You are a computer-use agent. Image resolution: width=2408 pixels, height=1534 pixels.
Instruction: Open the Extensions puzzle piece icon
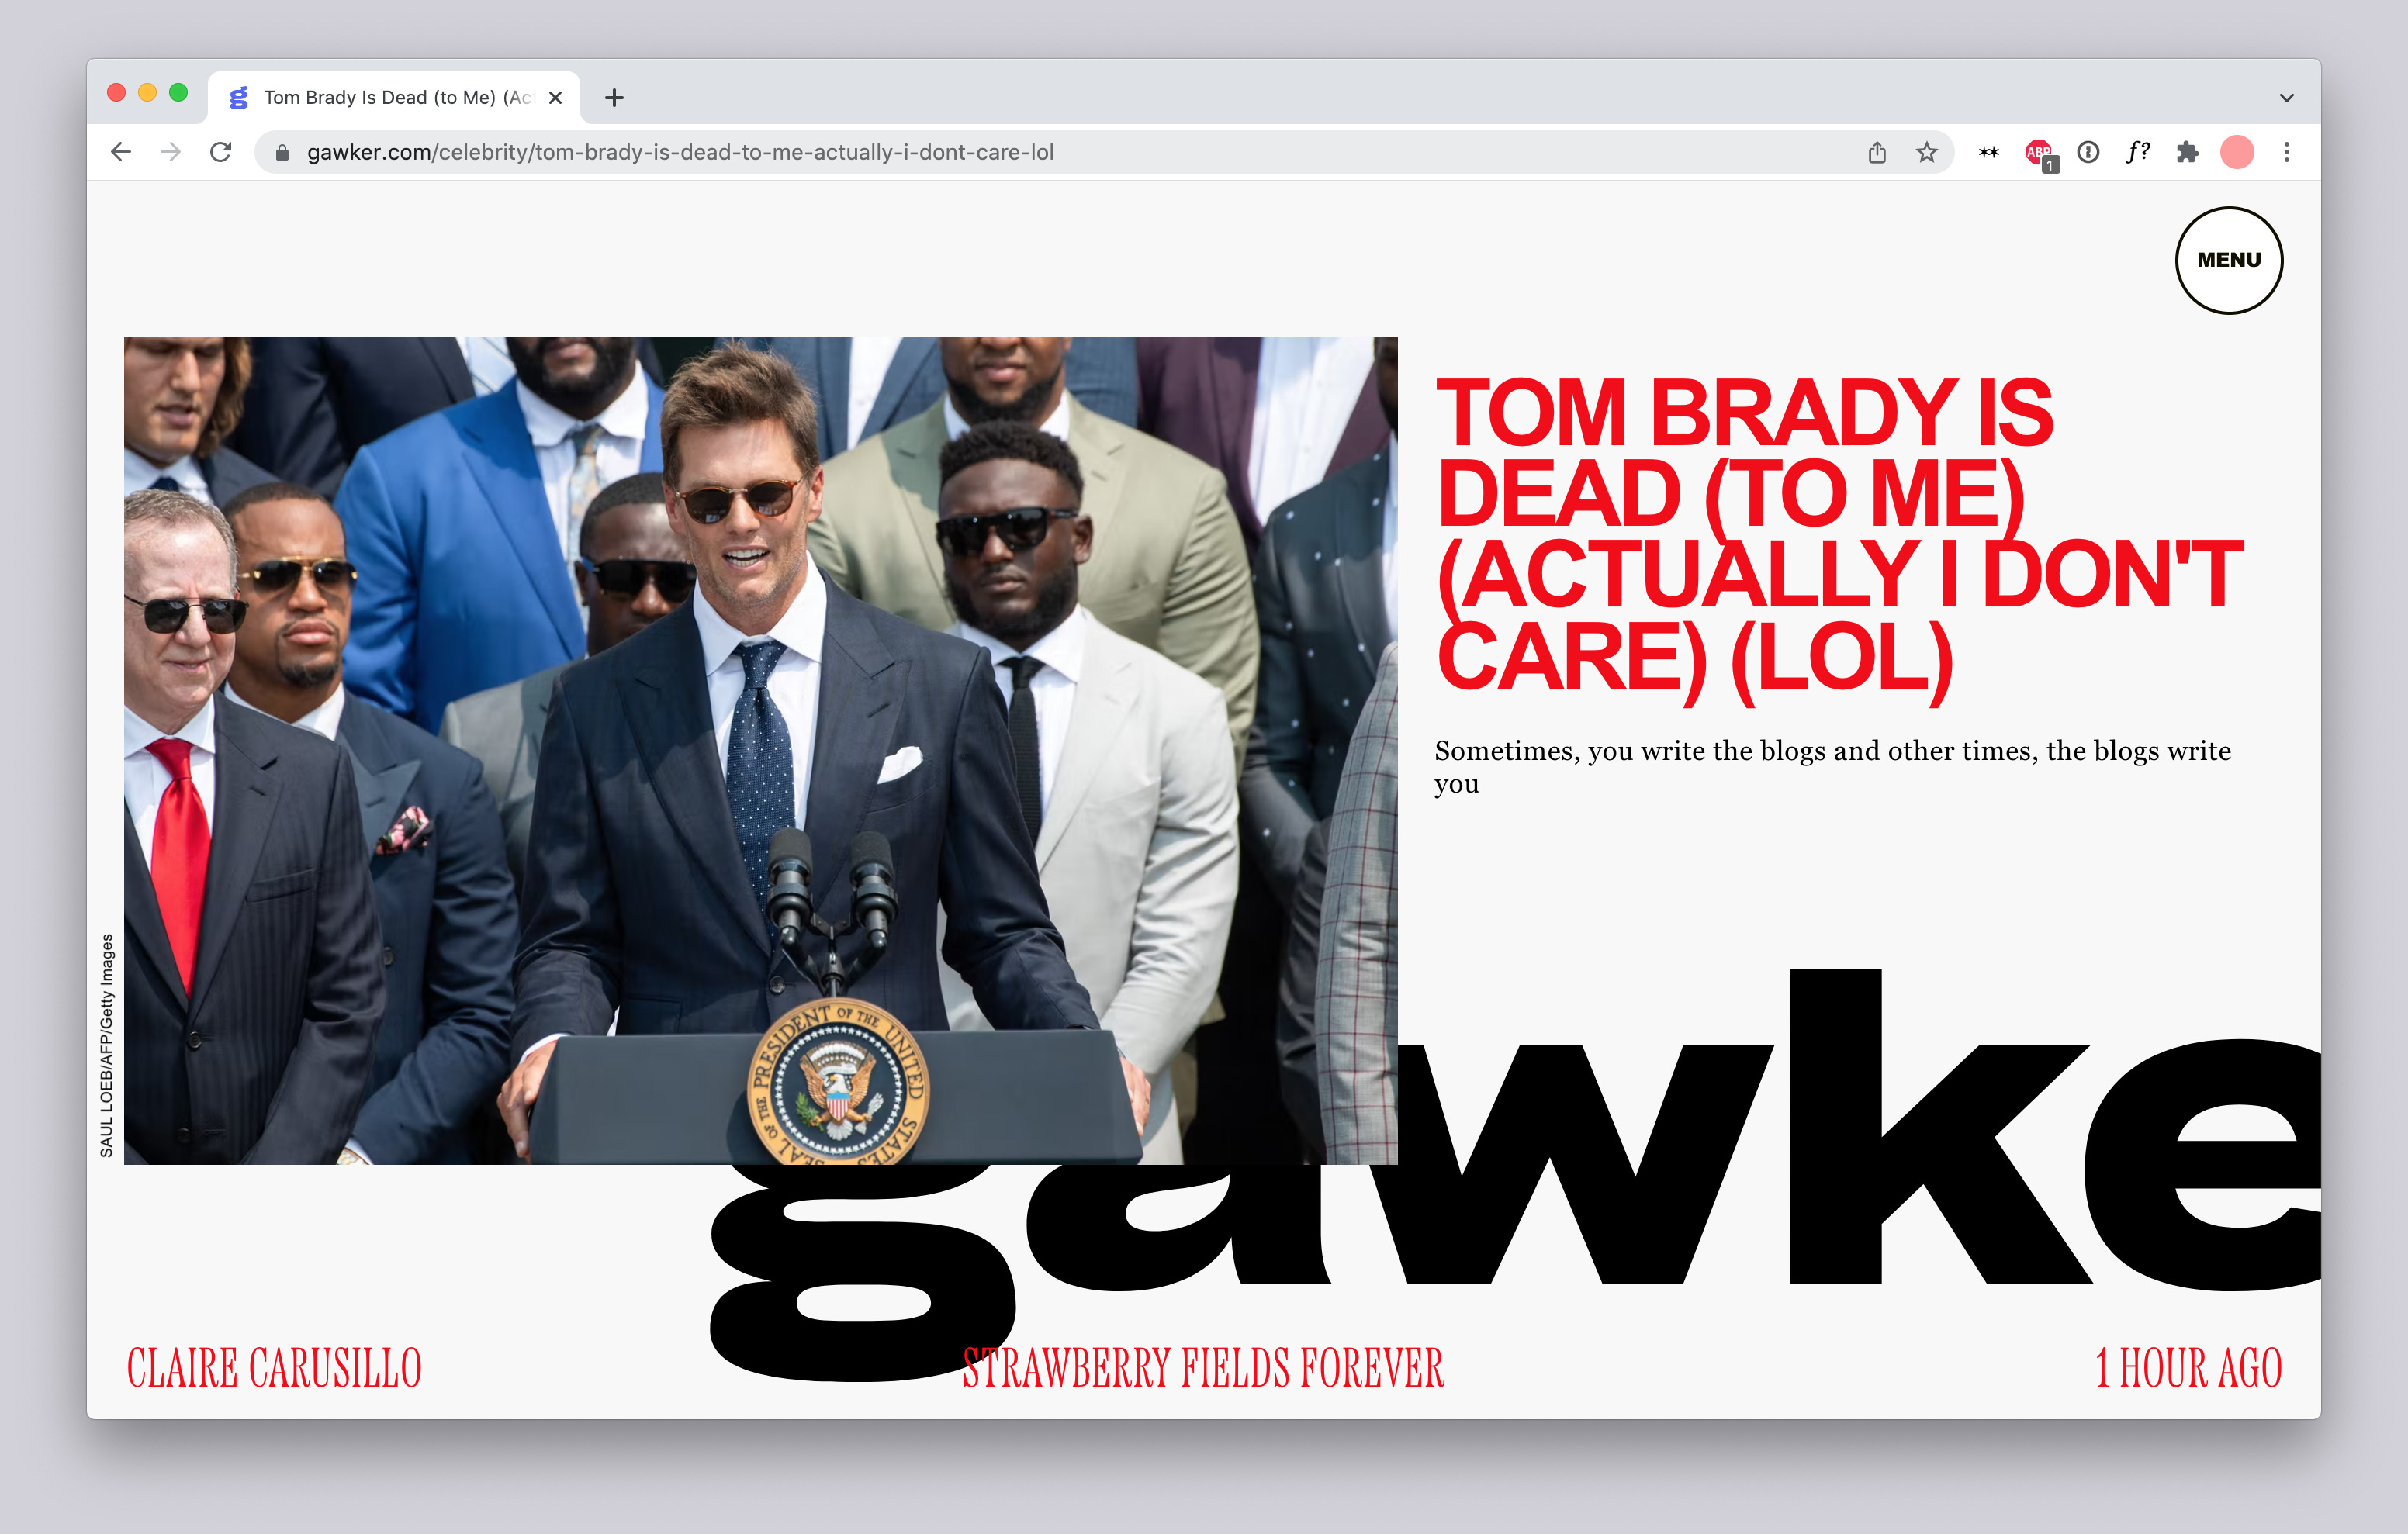2187,152
